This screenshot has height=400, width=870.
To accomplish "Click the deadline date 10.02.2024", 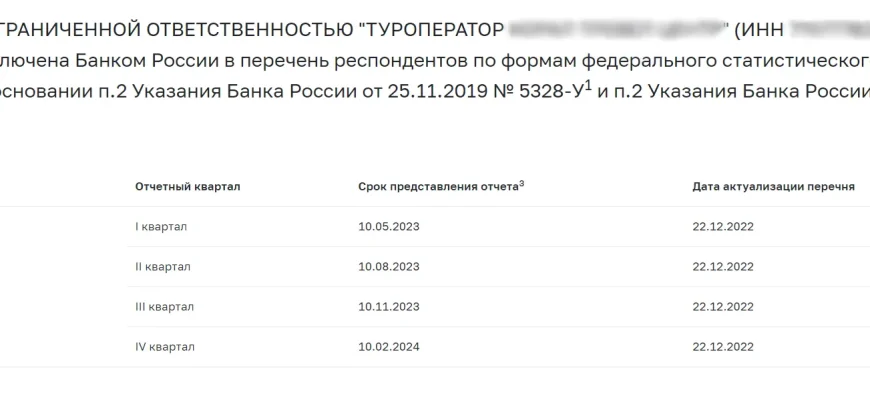I will (x=388, y=347).
